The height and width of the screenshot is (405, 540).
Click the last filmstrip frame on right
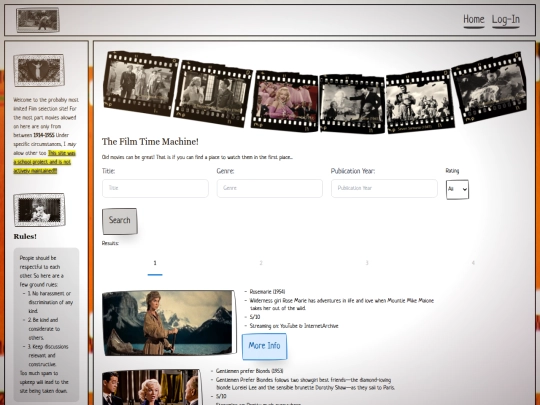coord(490,88)
